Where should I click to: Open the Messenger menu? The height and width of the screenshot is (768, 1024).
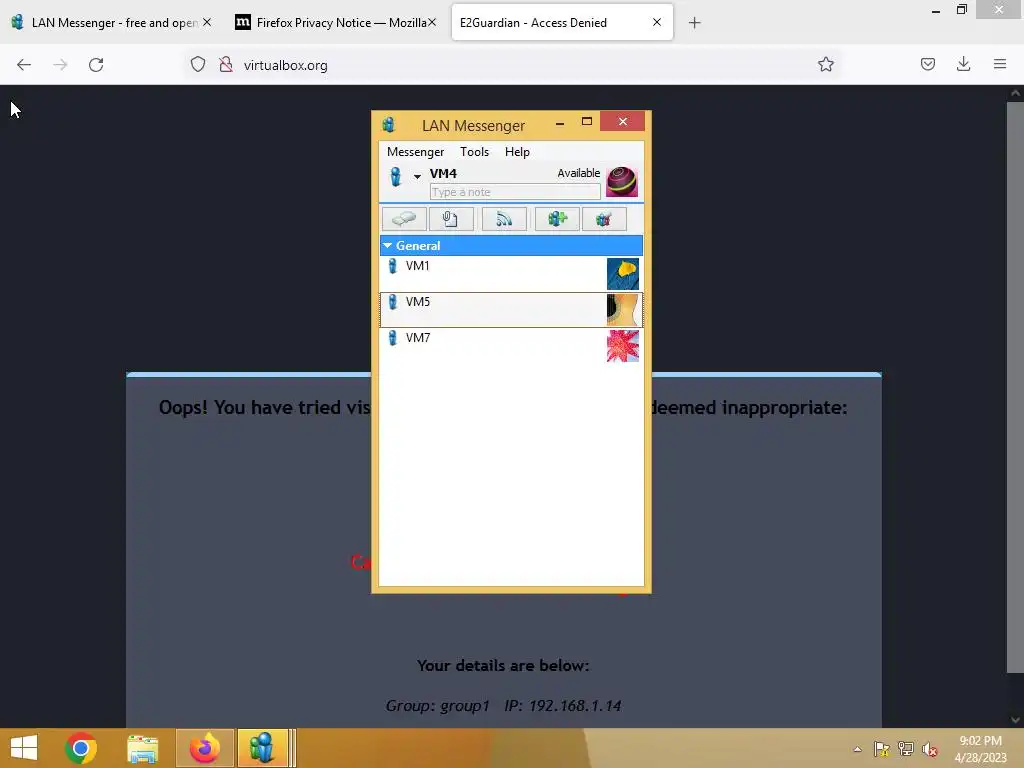pyautogui.click(x=415, y=152)
